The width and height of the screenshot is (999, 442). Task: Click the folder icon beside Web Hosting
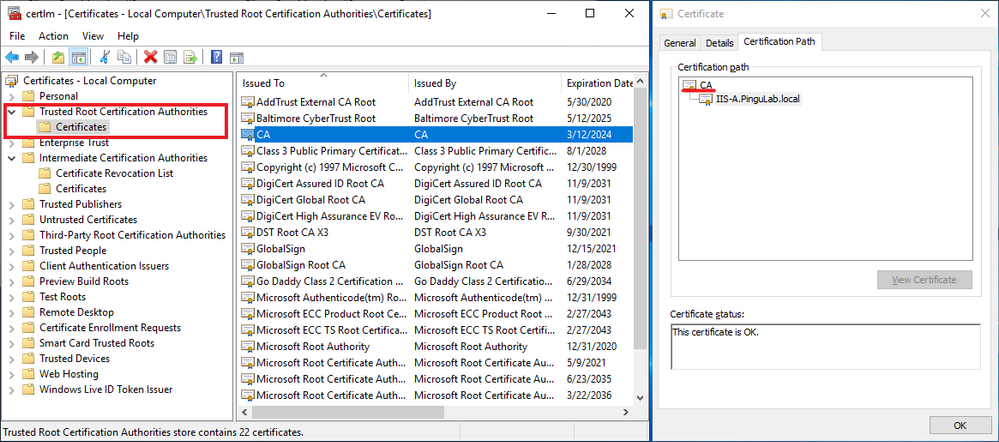point(28,374)
